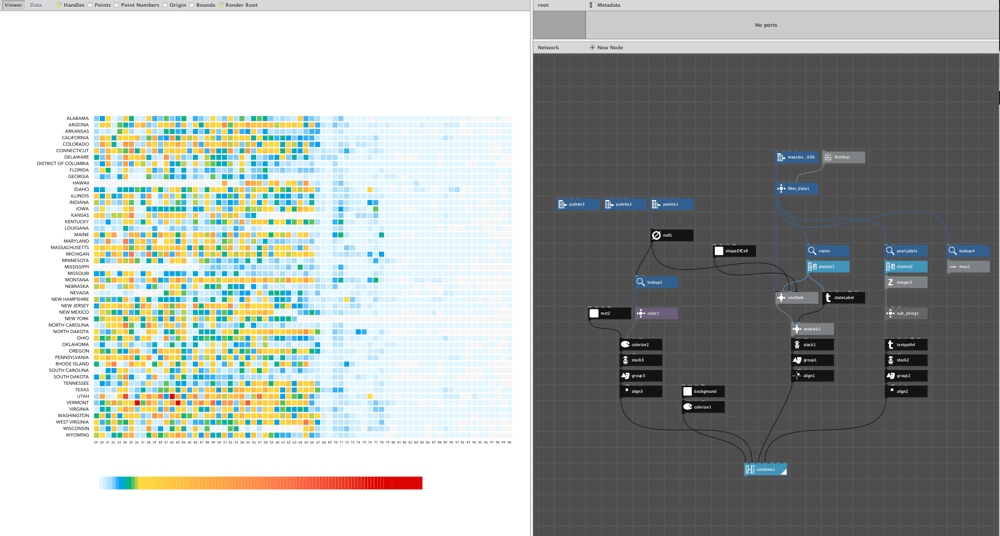Select the palette1 node
Viewport: 1000px width, 536px height.
(672, 204)
